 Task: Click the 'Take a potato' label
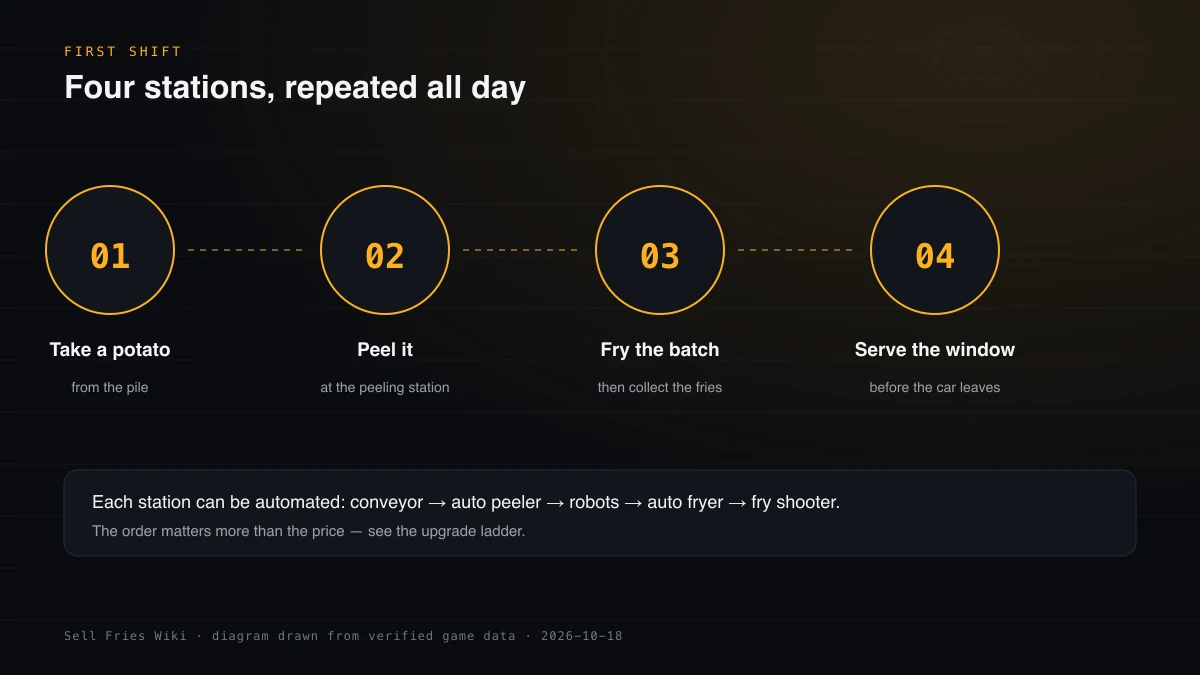click(x=110, y=350)
